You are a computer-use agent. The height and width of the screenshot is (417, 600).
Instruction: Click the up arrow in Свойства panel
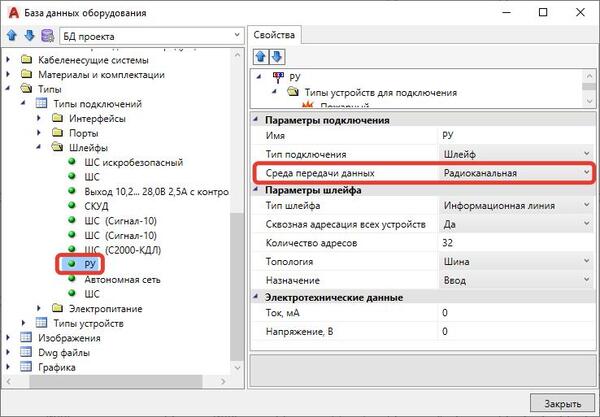pos(257,56)
